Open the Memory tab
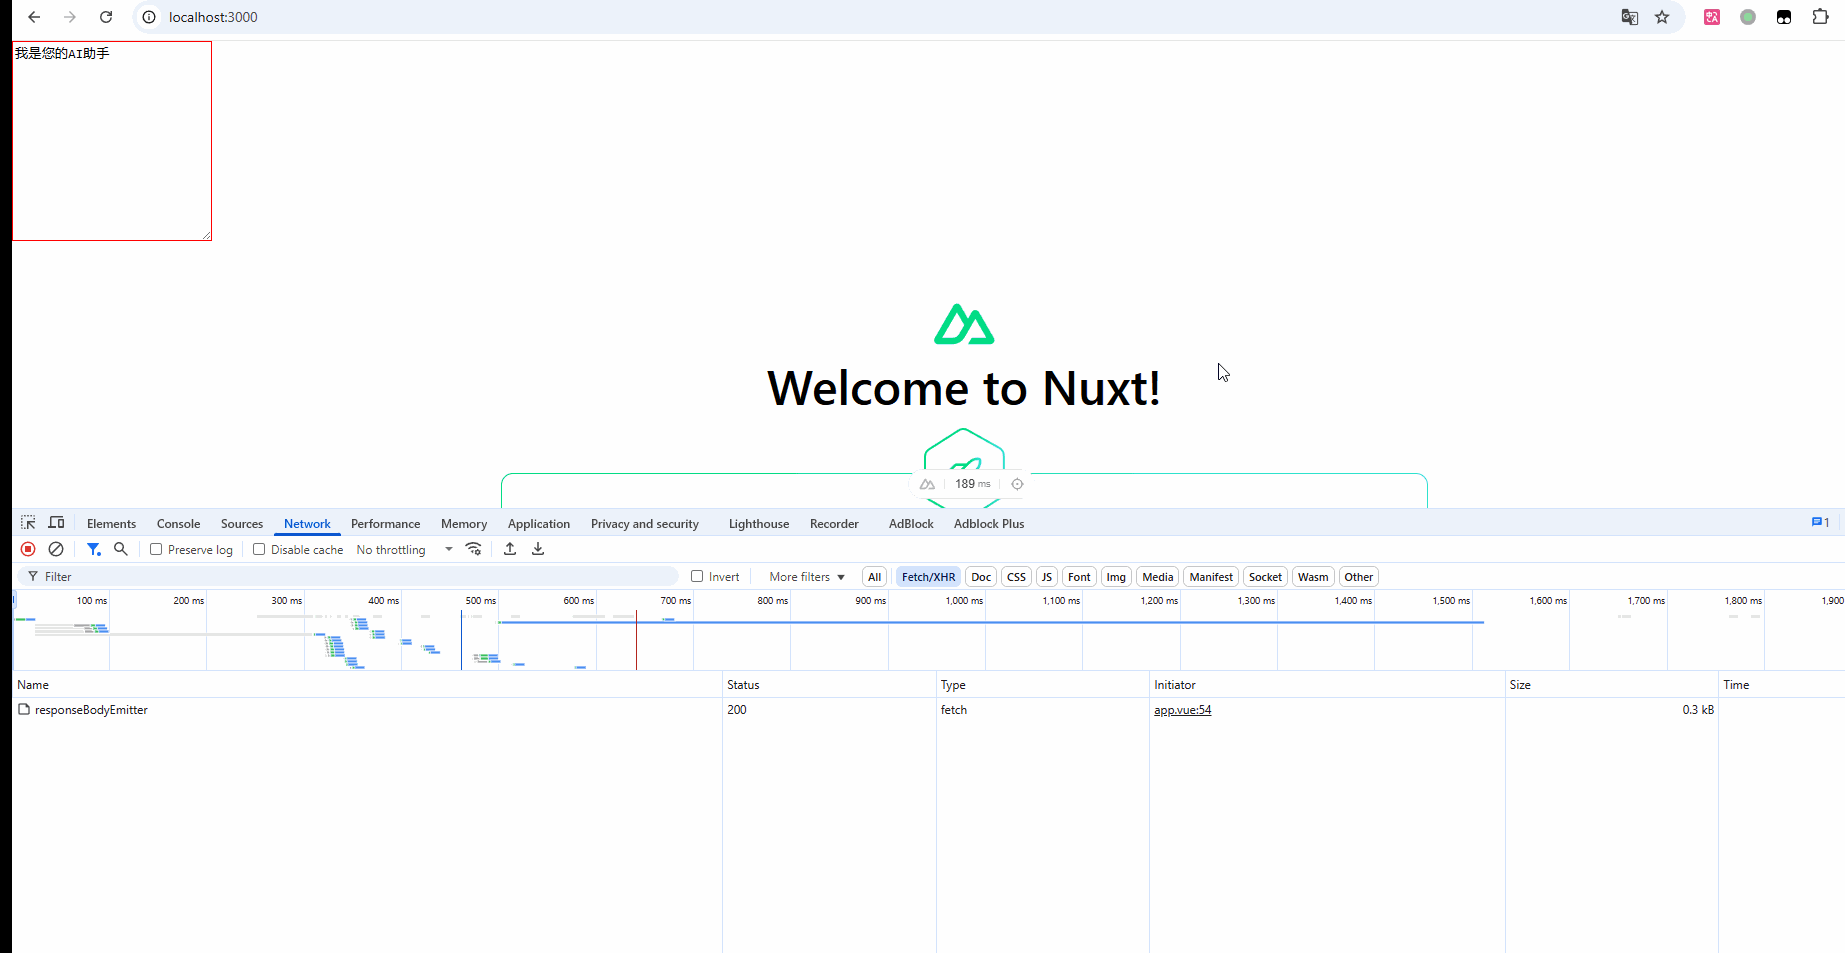This screenshot has width=1845, height=953. tap(464, 524)
